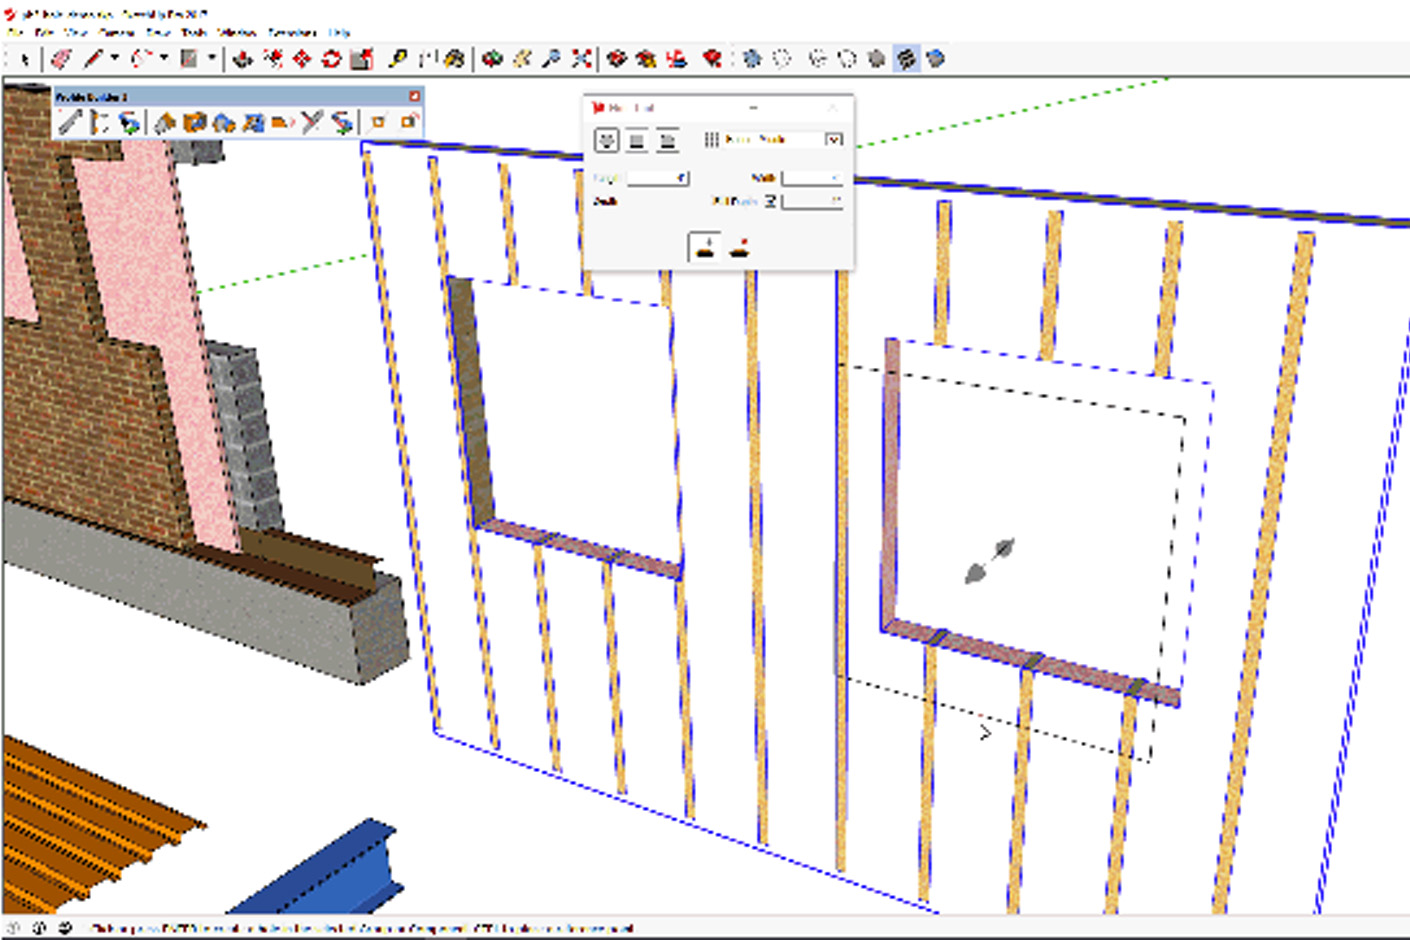Activate the Push/Pull tool
The height and width of the screenshot is (940, 1410).
click(x=242, y=59)
